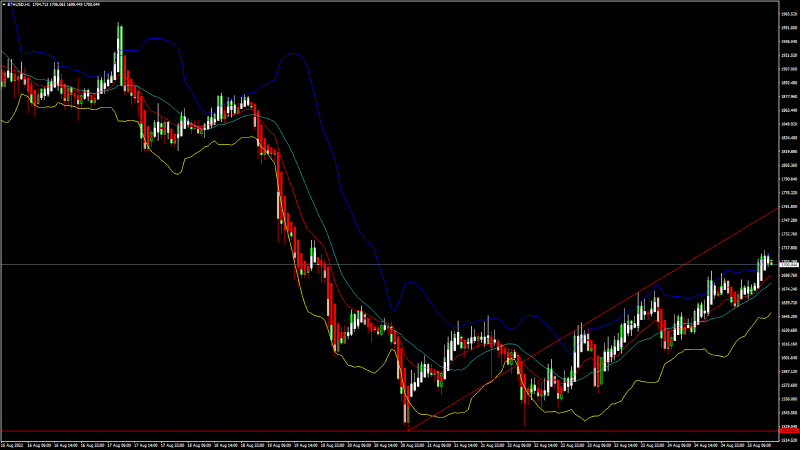Select the red horizontal support line
Image resolution: width=800 pixels, height=450 pixels.
(x=390, y=431)
